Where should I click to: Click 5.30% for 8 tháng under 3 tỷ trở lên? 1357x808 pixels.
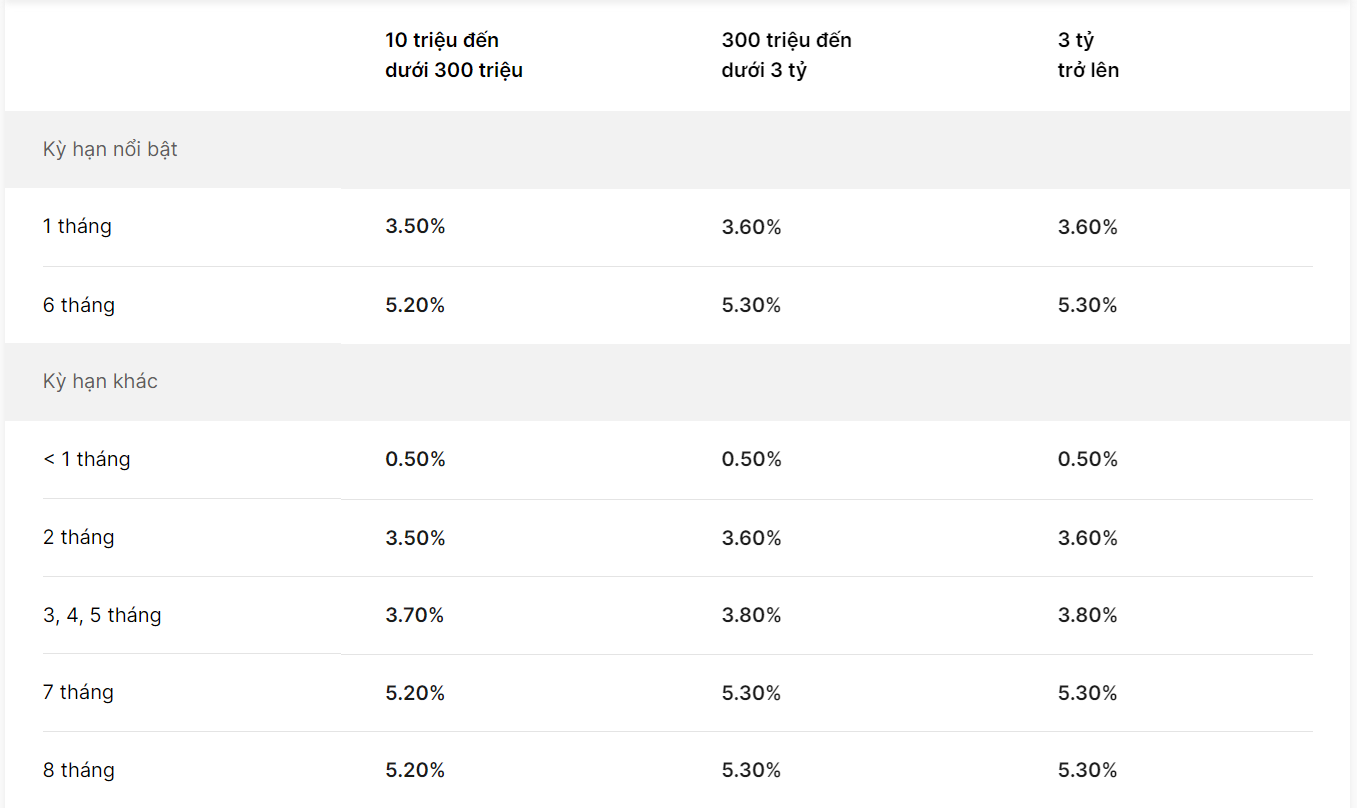click(x=1088, y=770)
